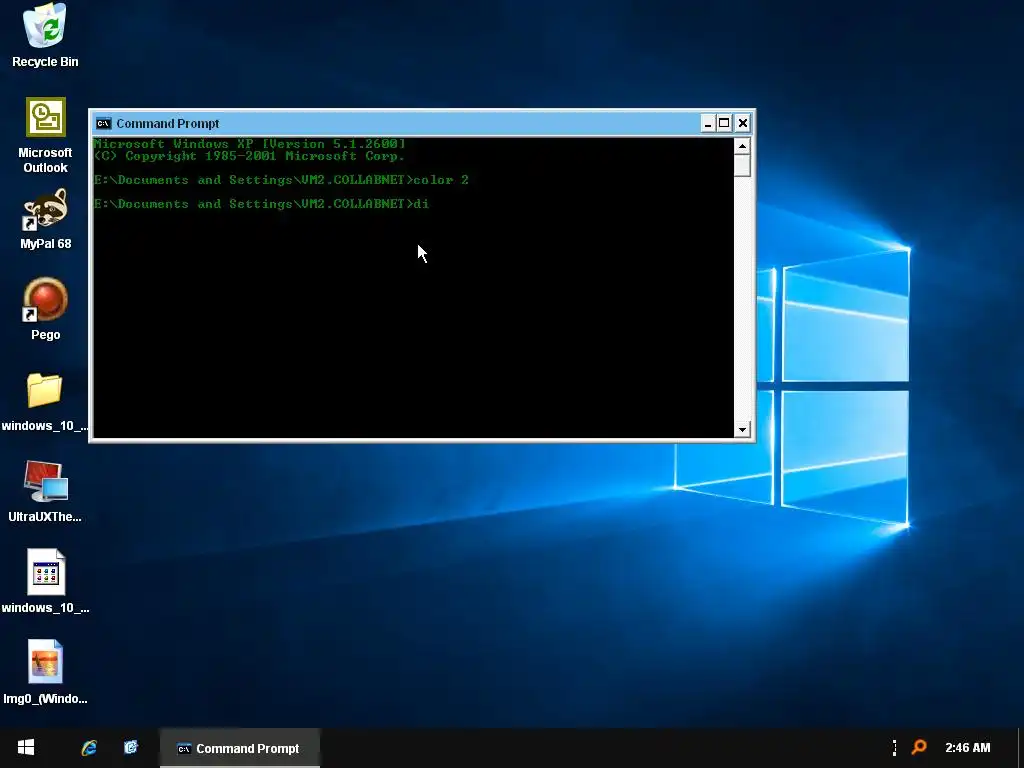
Task: Click the Show Desktop strip at the taskbar's far right
Action: tap(1020, 748)
